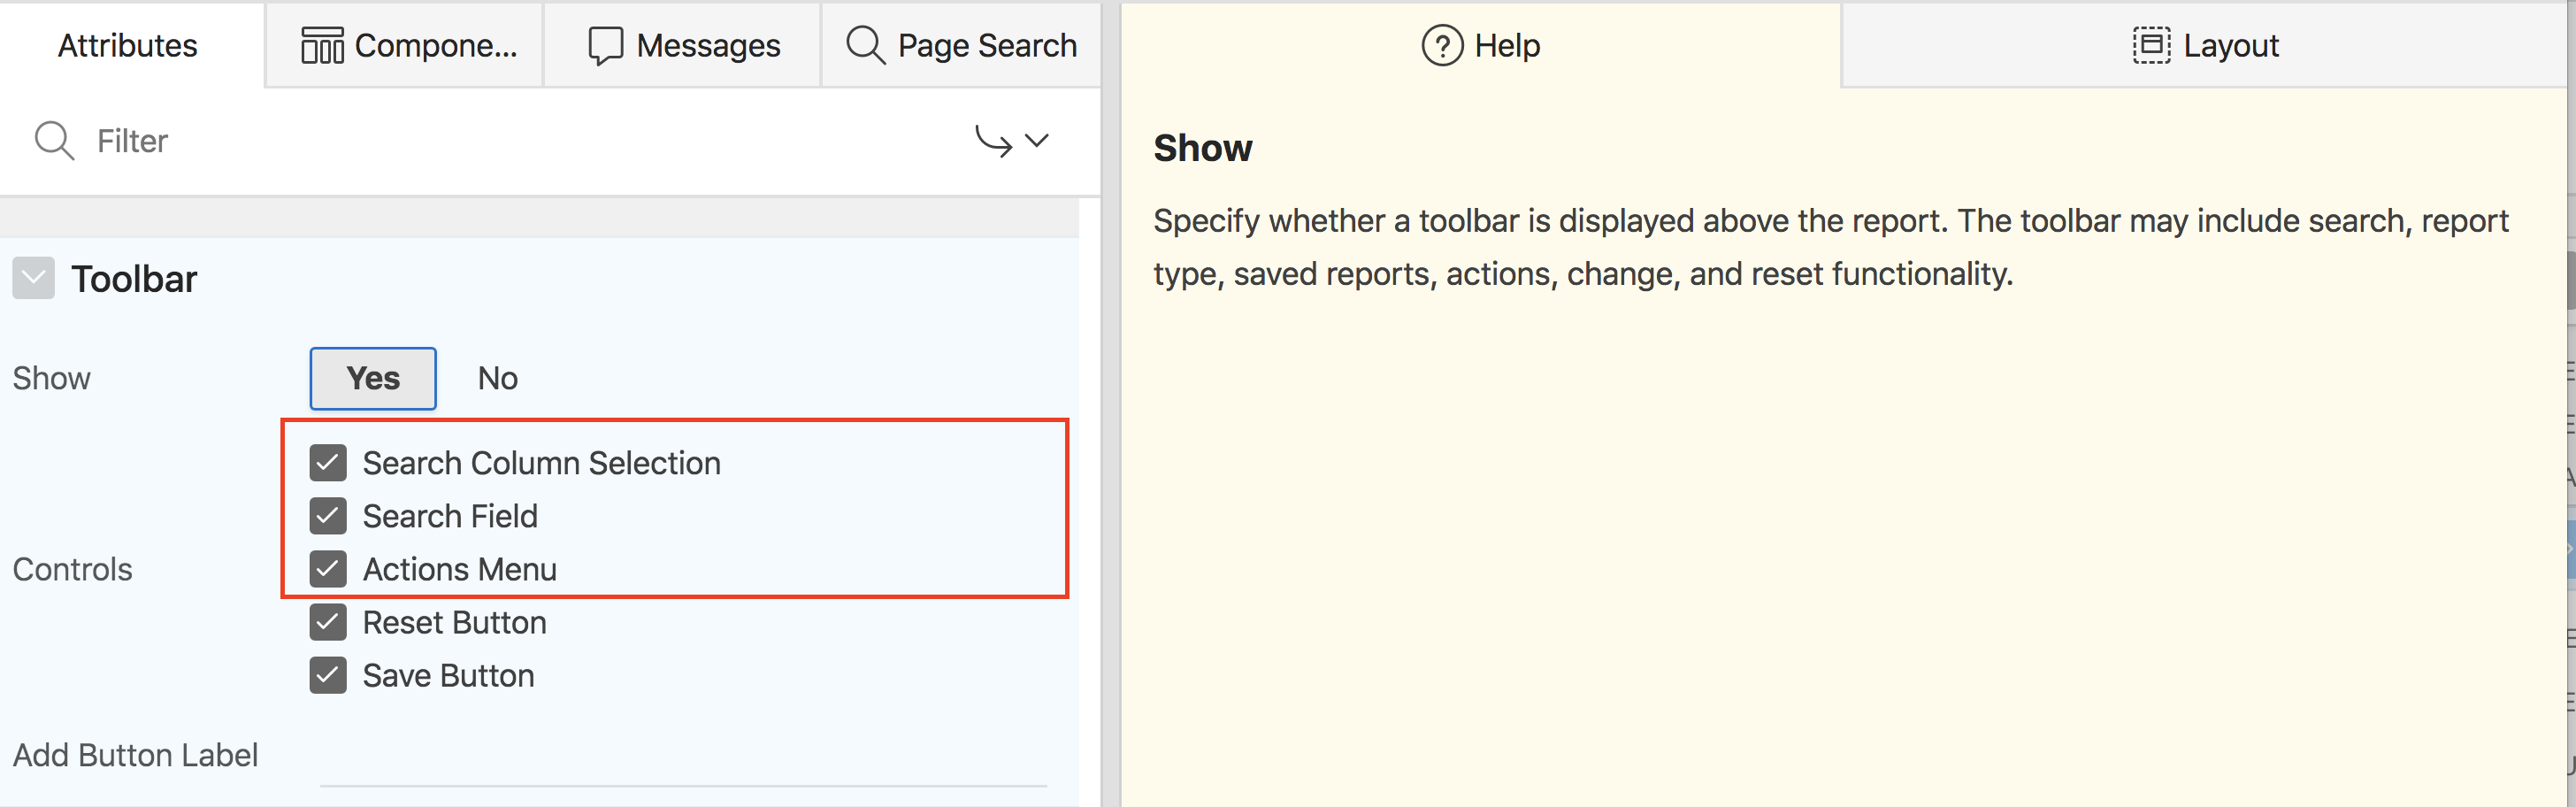Image resolution: width=2576 pixels, height=807 pixels.
Task: Turn off the Save Button checkbox
Action: (328, 675)
